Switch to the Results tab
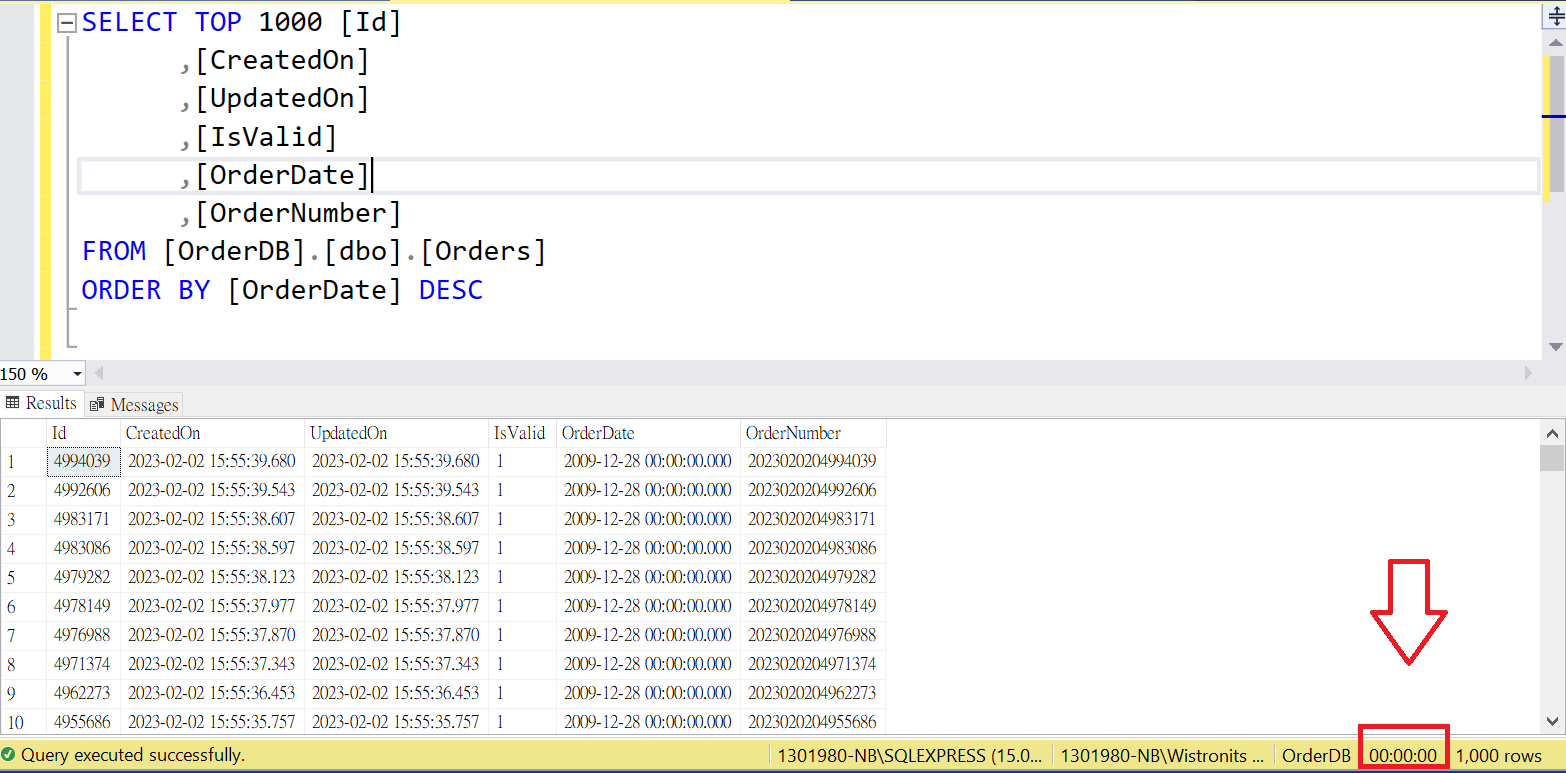This screenshot has width=1566, height=773. [x=41, y=403]
